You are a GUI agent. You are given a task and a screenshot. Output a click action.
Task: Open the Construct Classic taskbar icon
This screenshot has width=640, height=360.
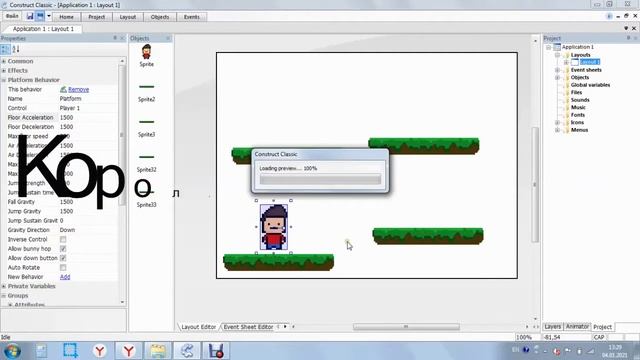tap(187, 351)
